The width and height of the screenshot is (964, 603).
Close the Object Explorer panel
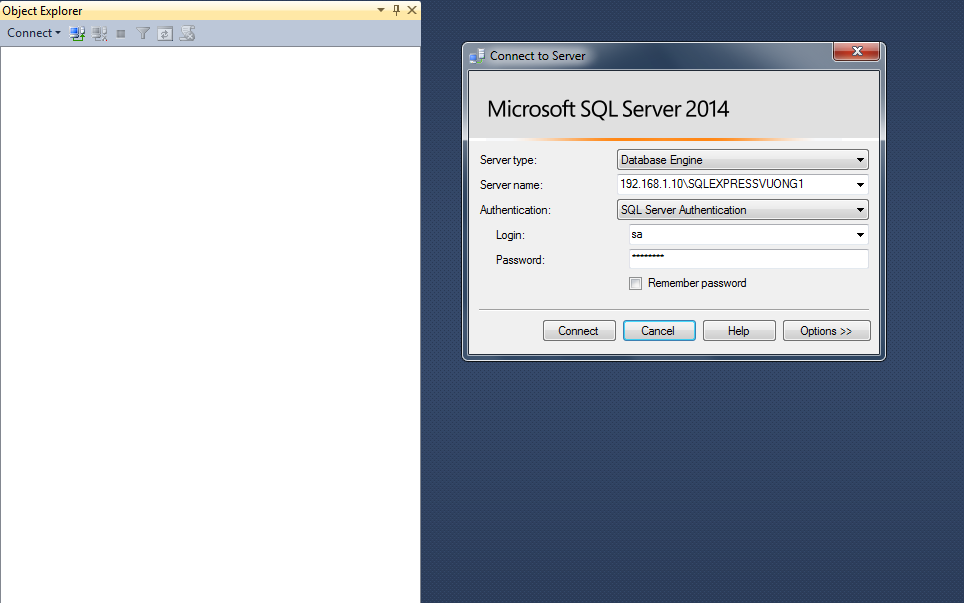412,10
